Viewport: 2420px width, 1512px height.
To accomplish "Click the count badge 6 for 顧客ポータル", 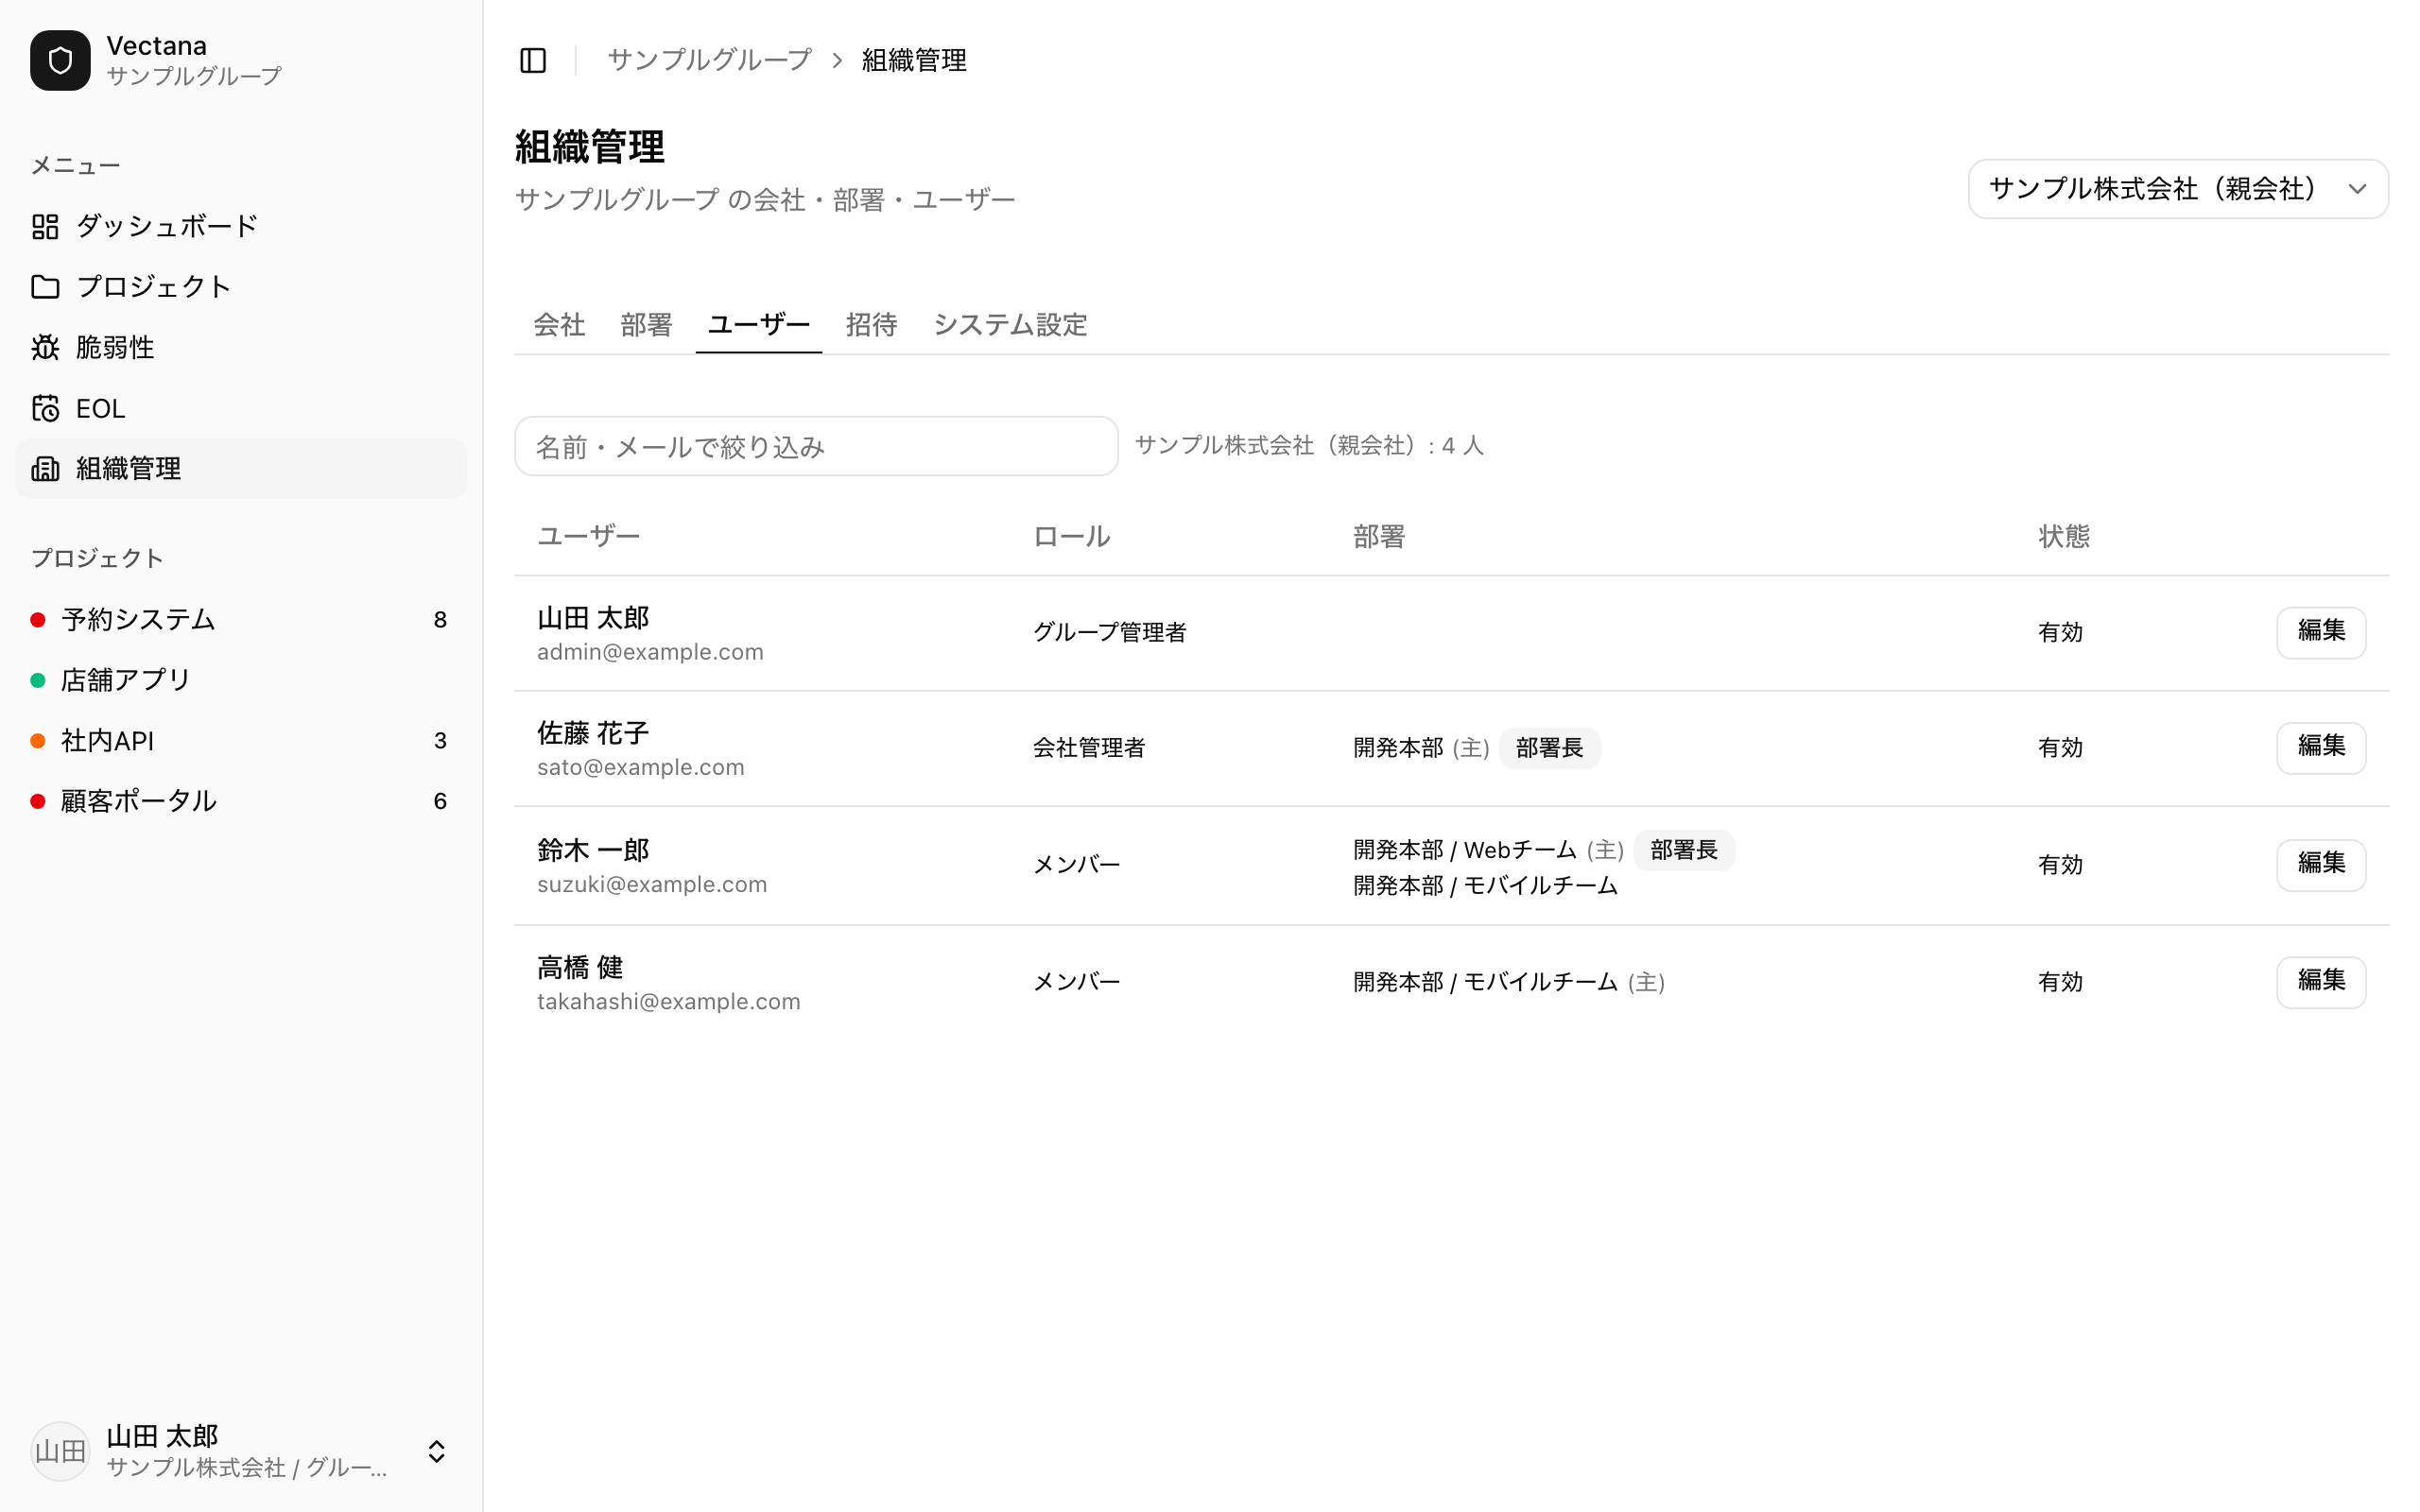I will [440, 801].
